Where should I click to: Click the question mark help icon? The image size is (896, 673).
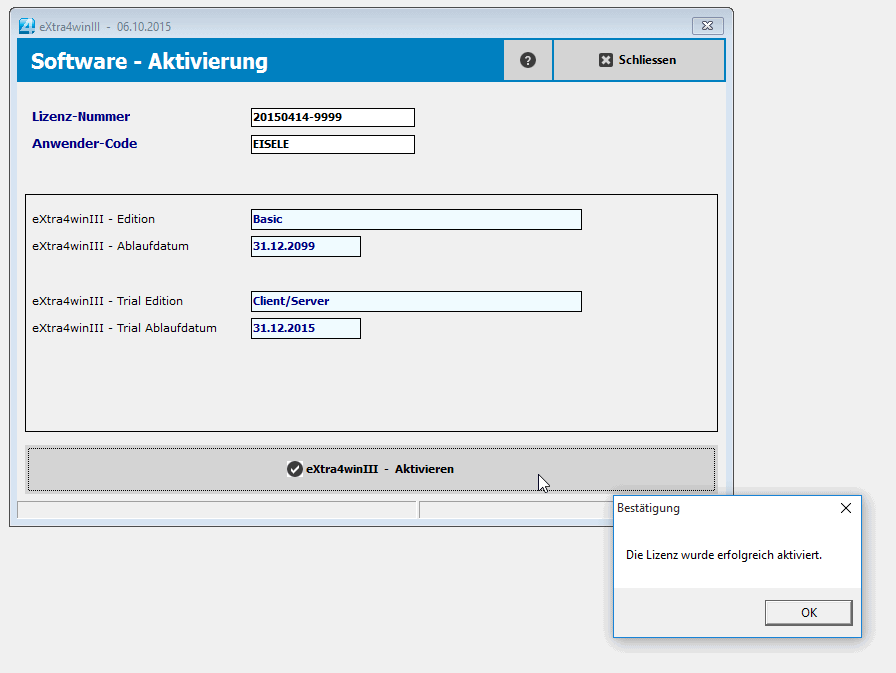[528, 60]
